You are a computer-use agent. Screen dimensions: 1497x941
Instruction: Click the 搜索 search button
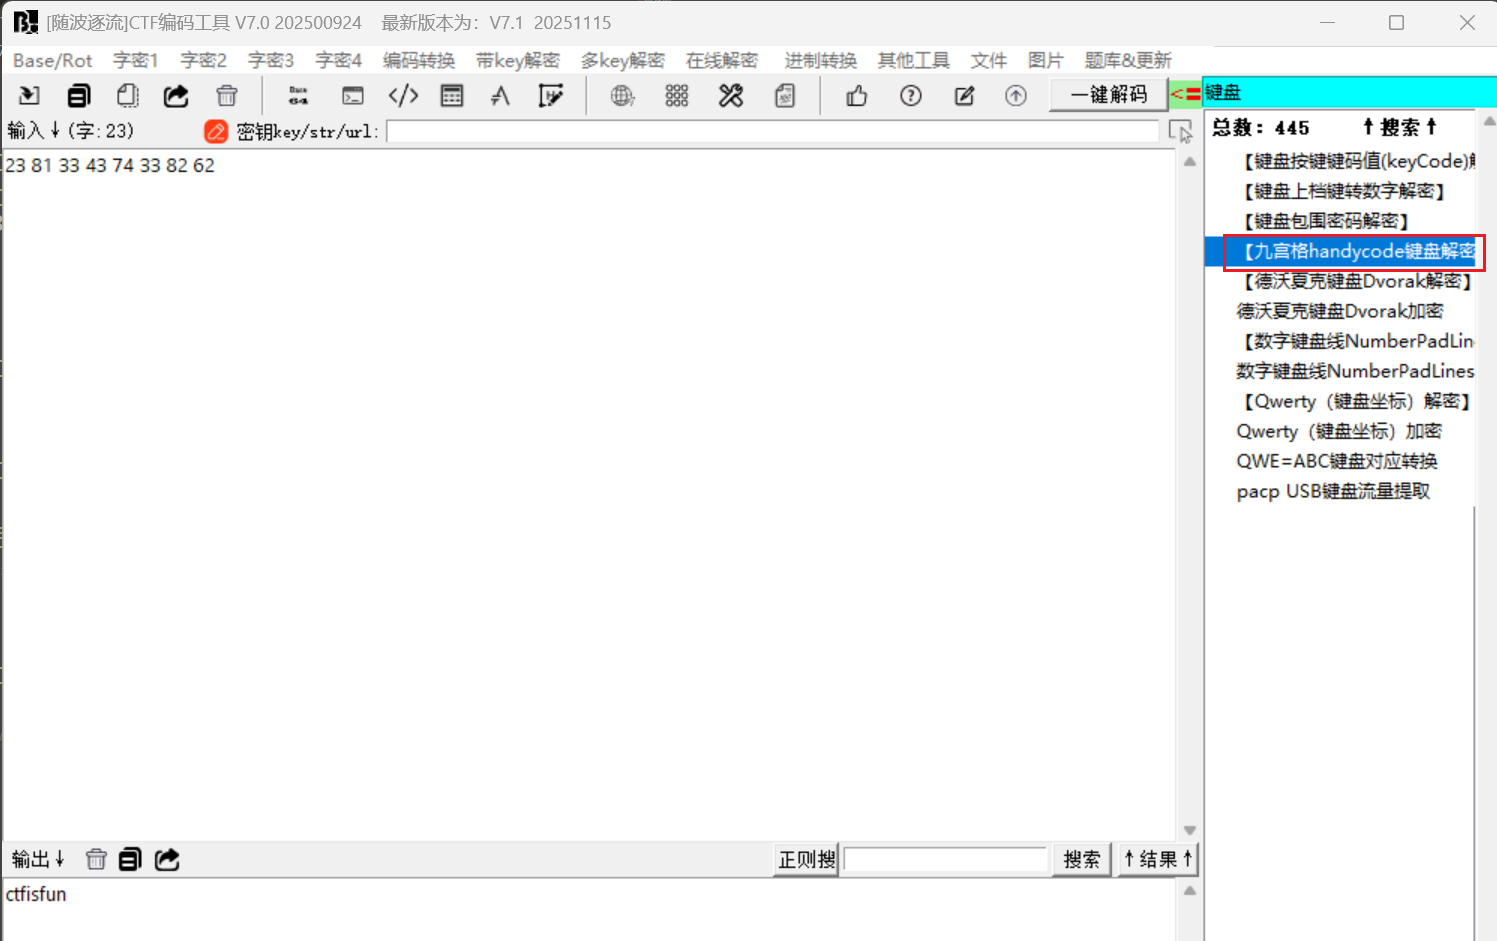[x=1081, y=859]
